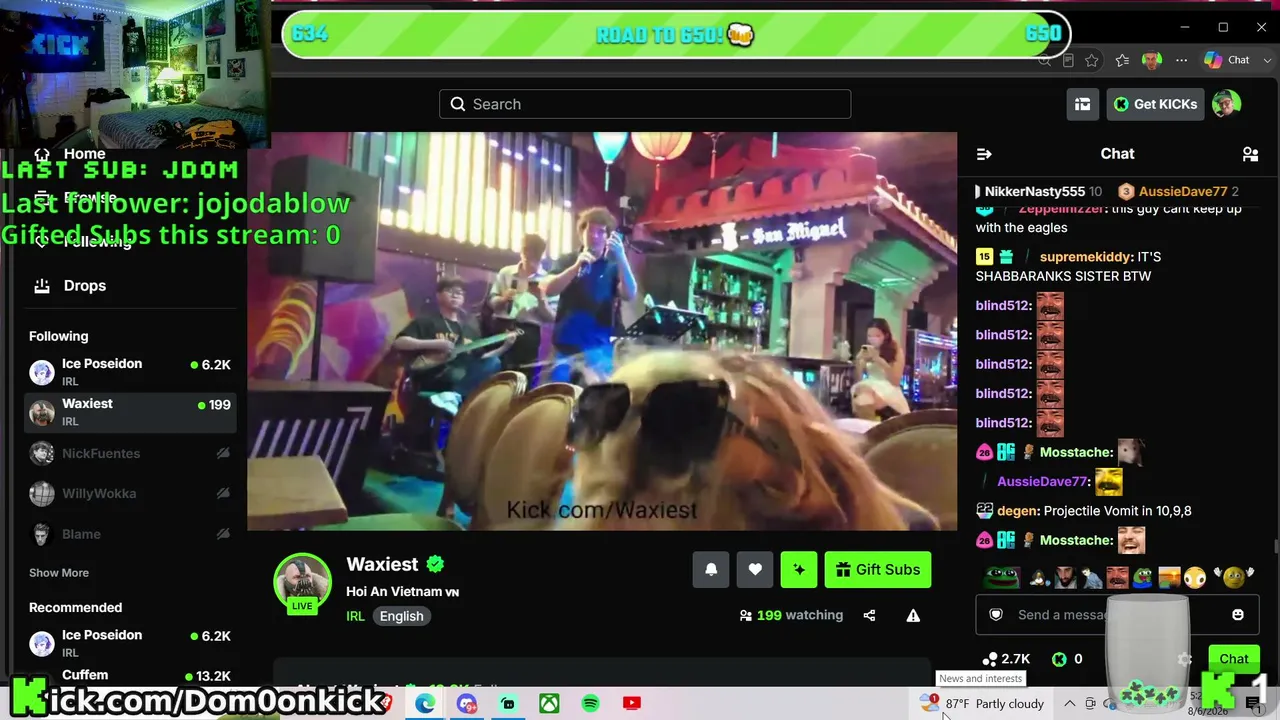Viewport: 1280px width, 720px height.
Task: Open the chat users list icon
Action: point(1250,154)
